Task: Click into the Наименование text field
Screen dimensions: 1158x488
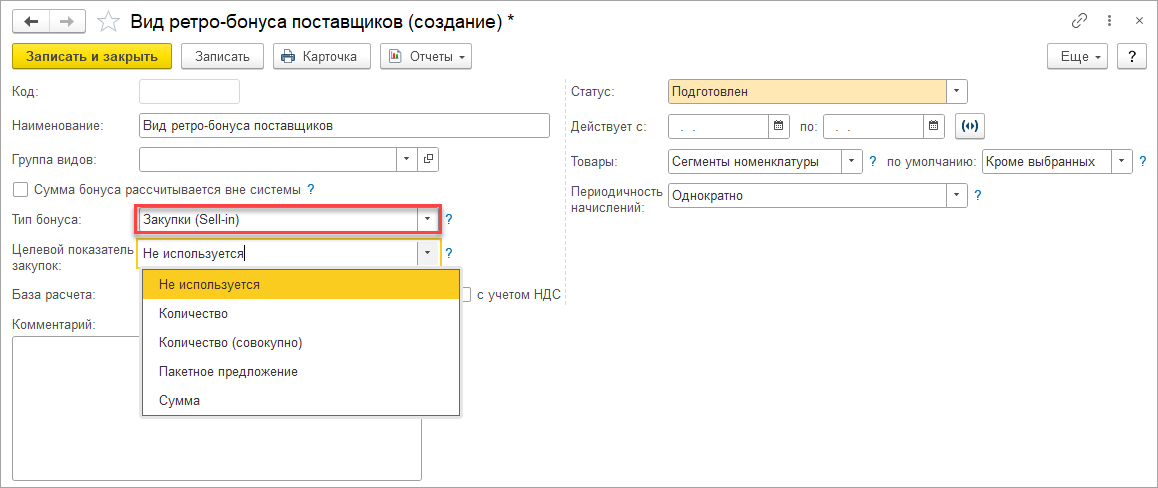Action: coord(344,126)
